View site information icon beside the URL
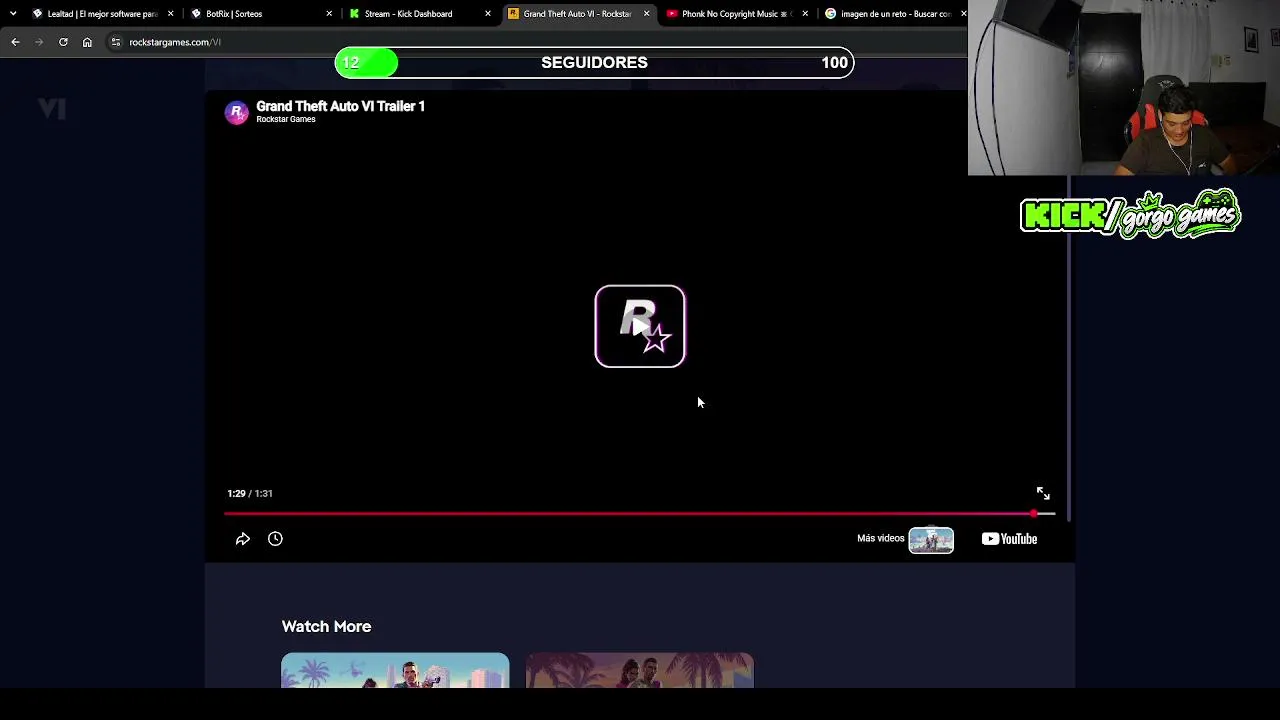This screenshot has width=1280, height=720. [116, 42]
